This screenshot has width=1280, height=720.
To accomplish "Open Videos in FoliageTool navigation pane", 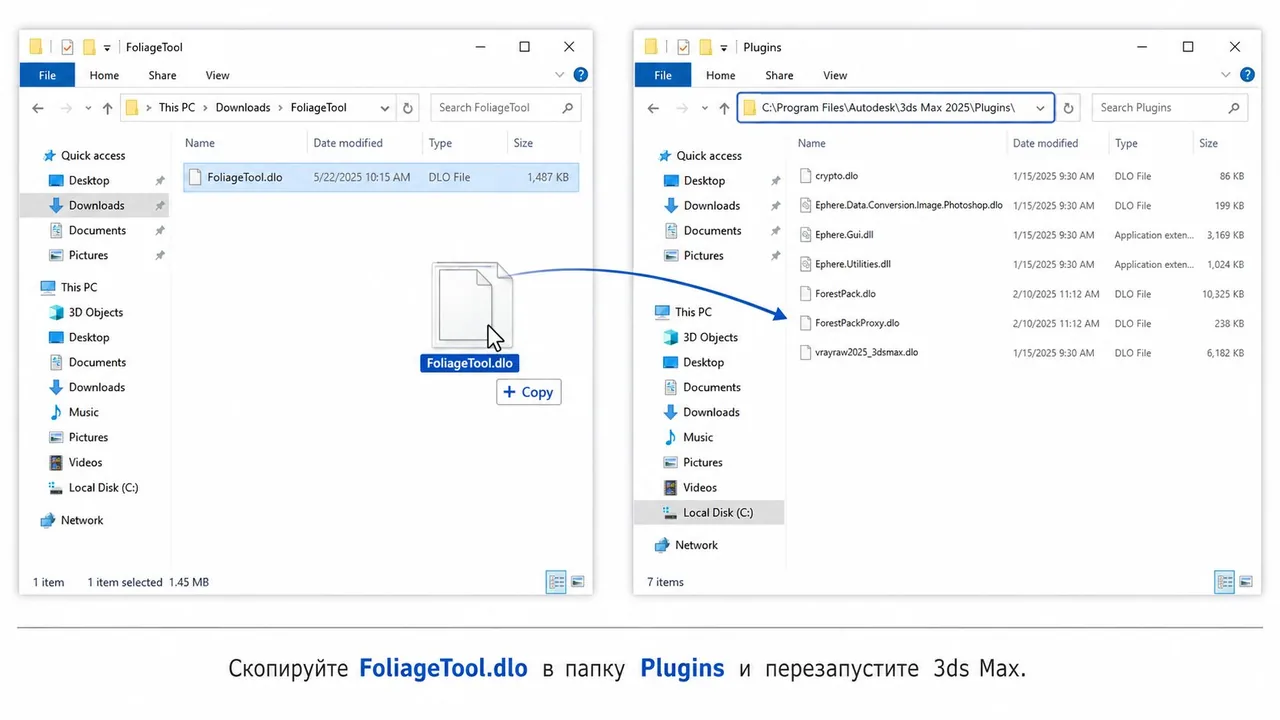I will 85,462.
